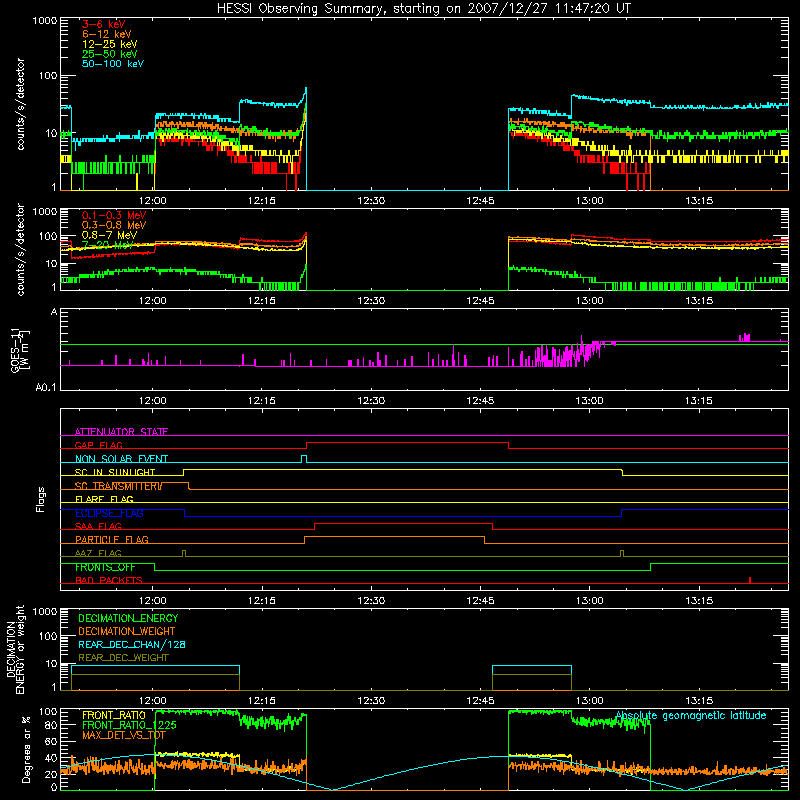
Task: Click the blue ECLIPSE_FLAG label
Action: point(109,513)
